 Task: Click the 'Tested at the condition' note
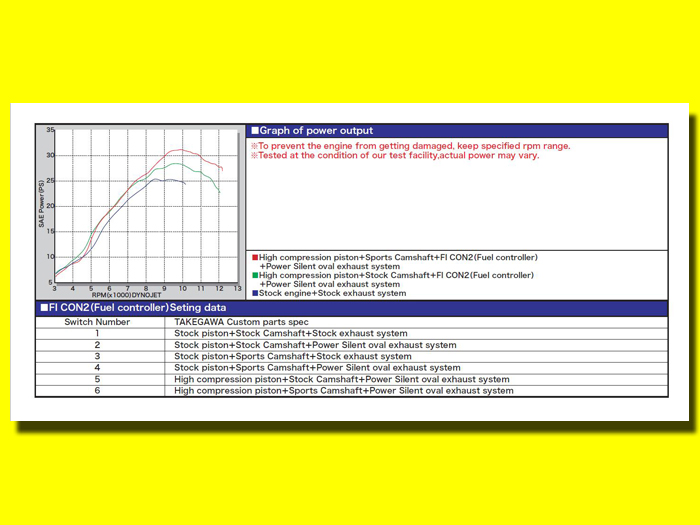[395, 156]
